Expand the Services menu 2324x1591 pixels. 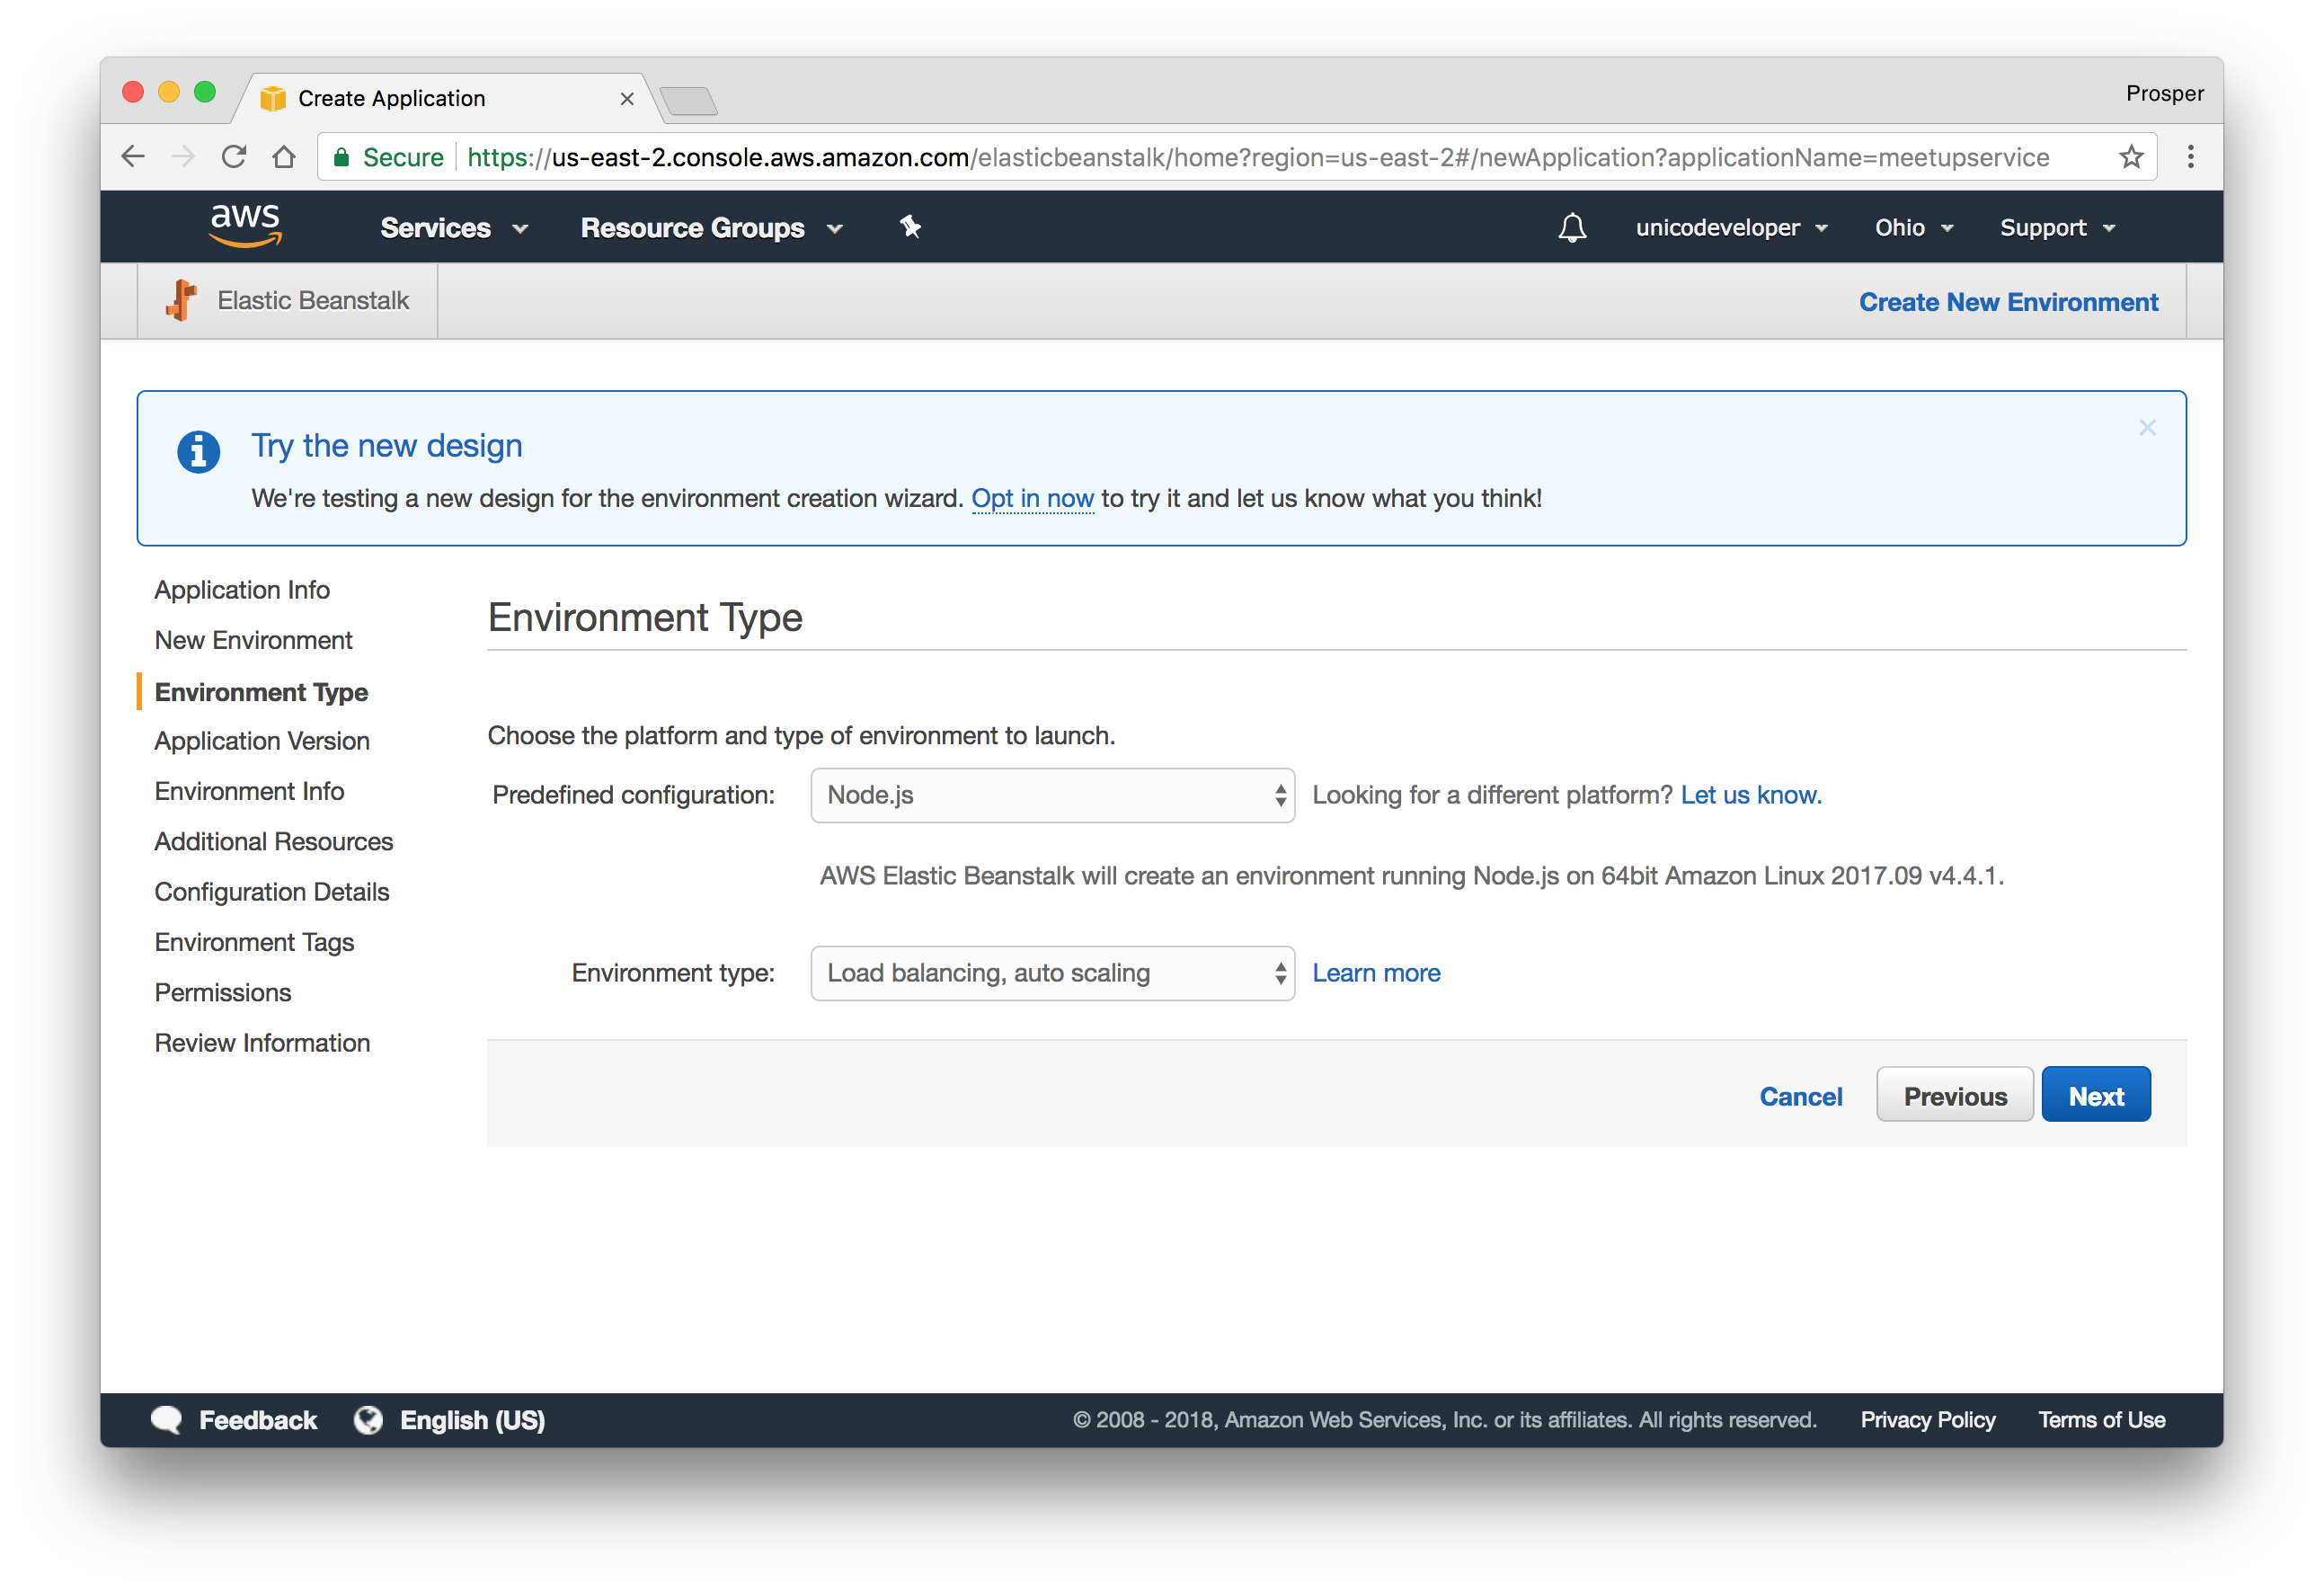(453, 228)
